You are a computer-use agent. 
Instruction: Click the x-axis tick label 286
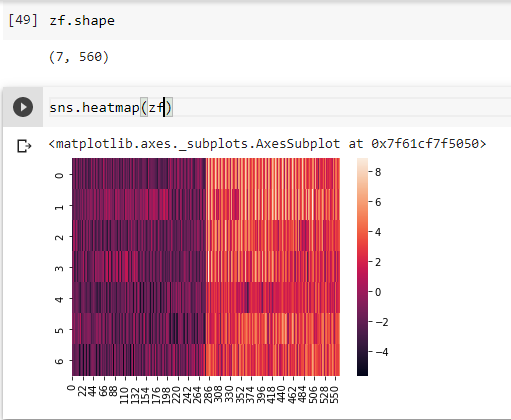pyautogui.click(x=208, y=394)
